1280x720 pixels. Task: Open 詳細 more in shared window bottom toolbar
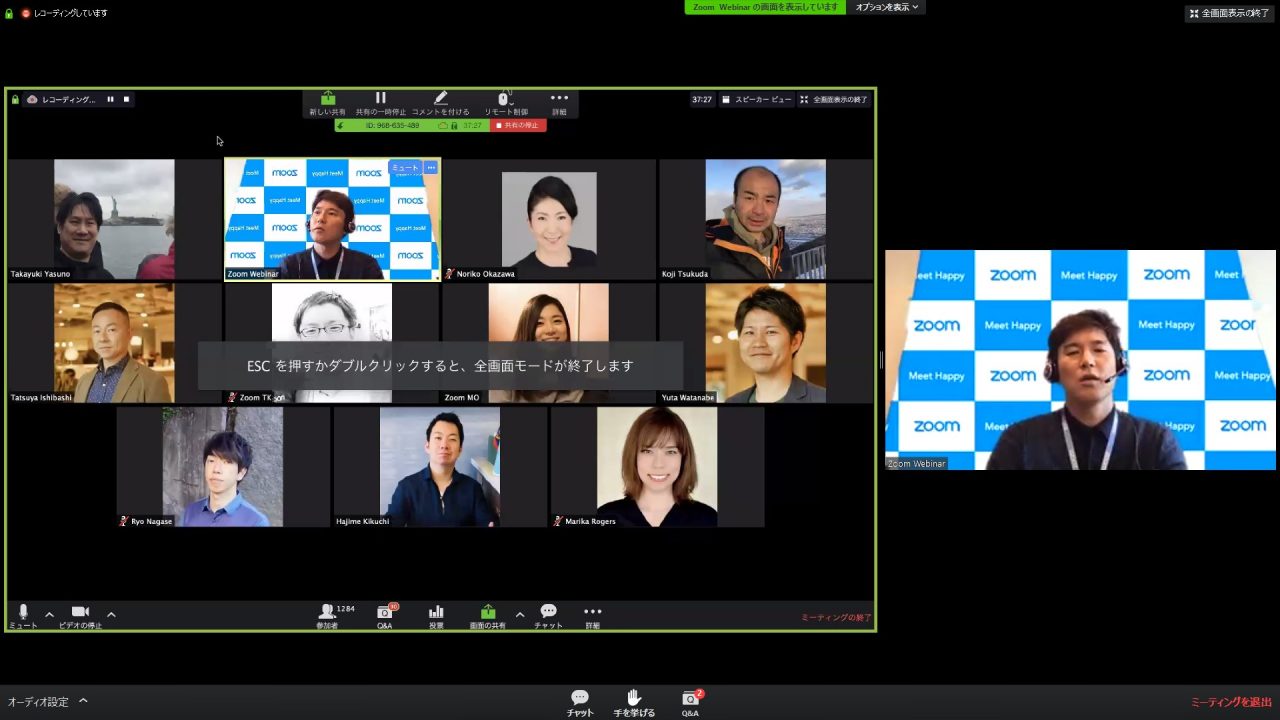coord(593,616)
